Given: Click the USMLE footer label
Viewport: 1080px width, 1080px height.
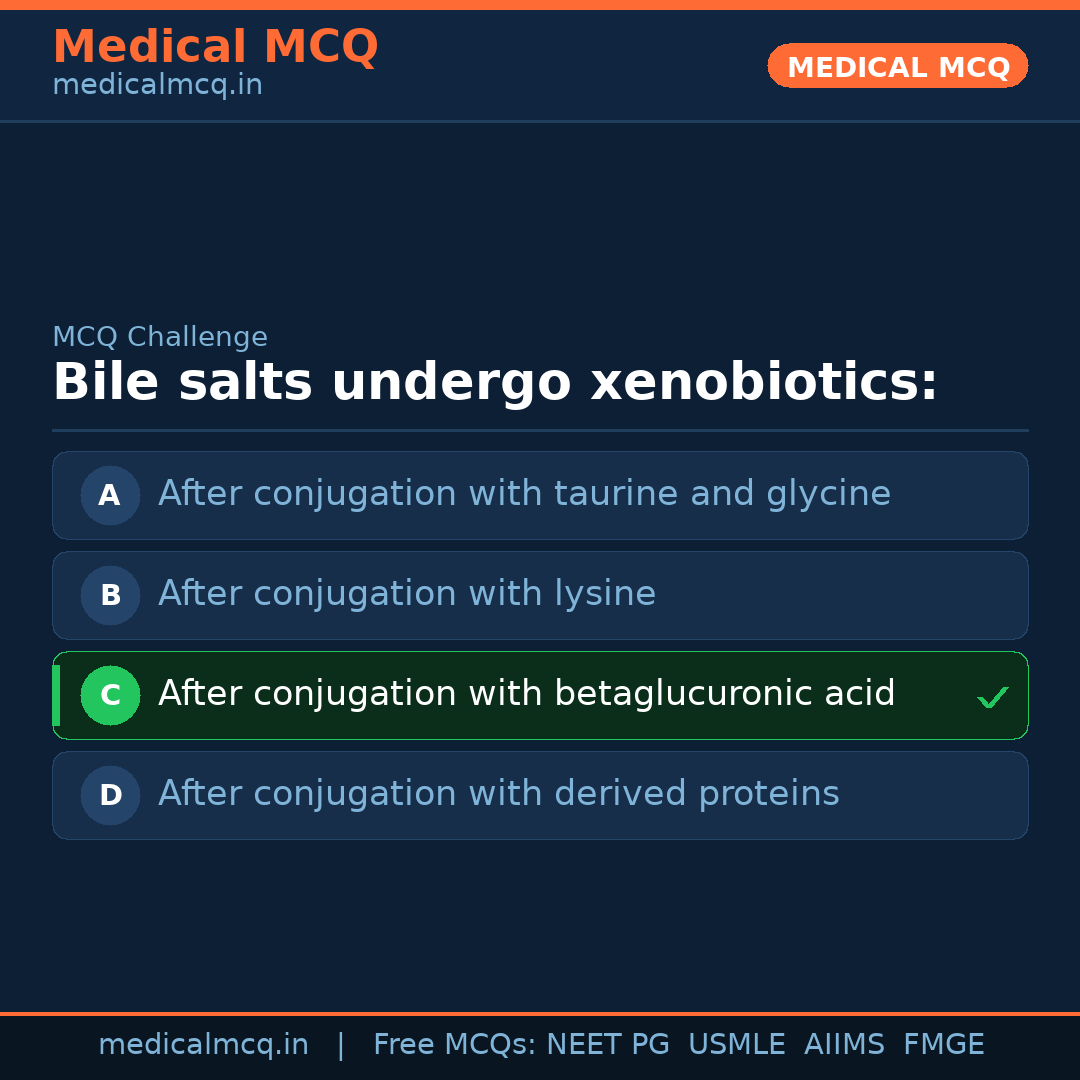Looking at the screenshot, I should pos(736,1045).
